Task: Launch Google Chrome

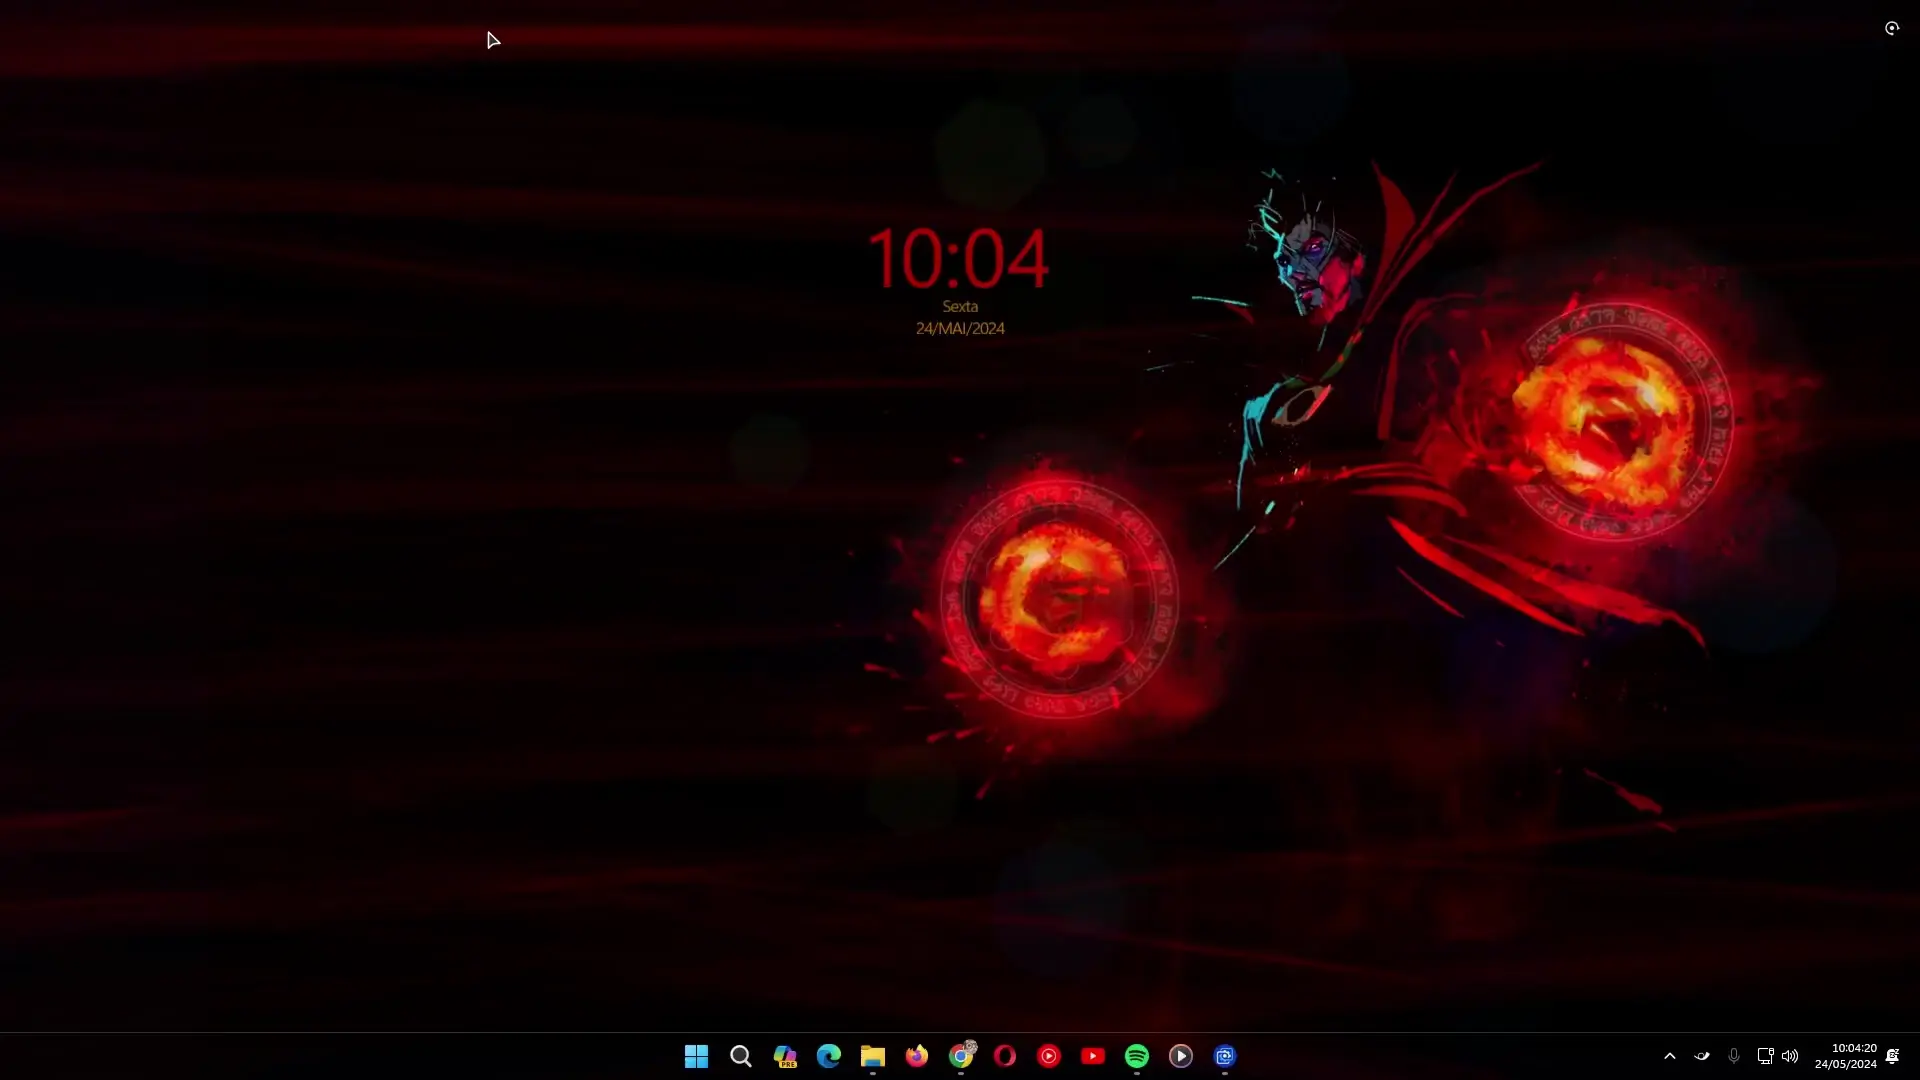Action: (961, 1055)
